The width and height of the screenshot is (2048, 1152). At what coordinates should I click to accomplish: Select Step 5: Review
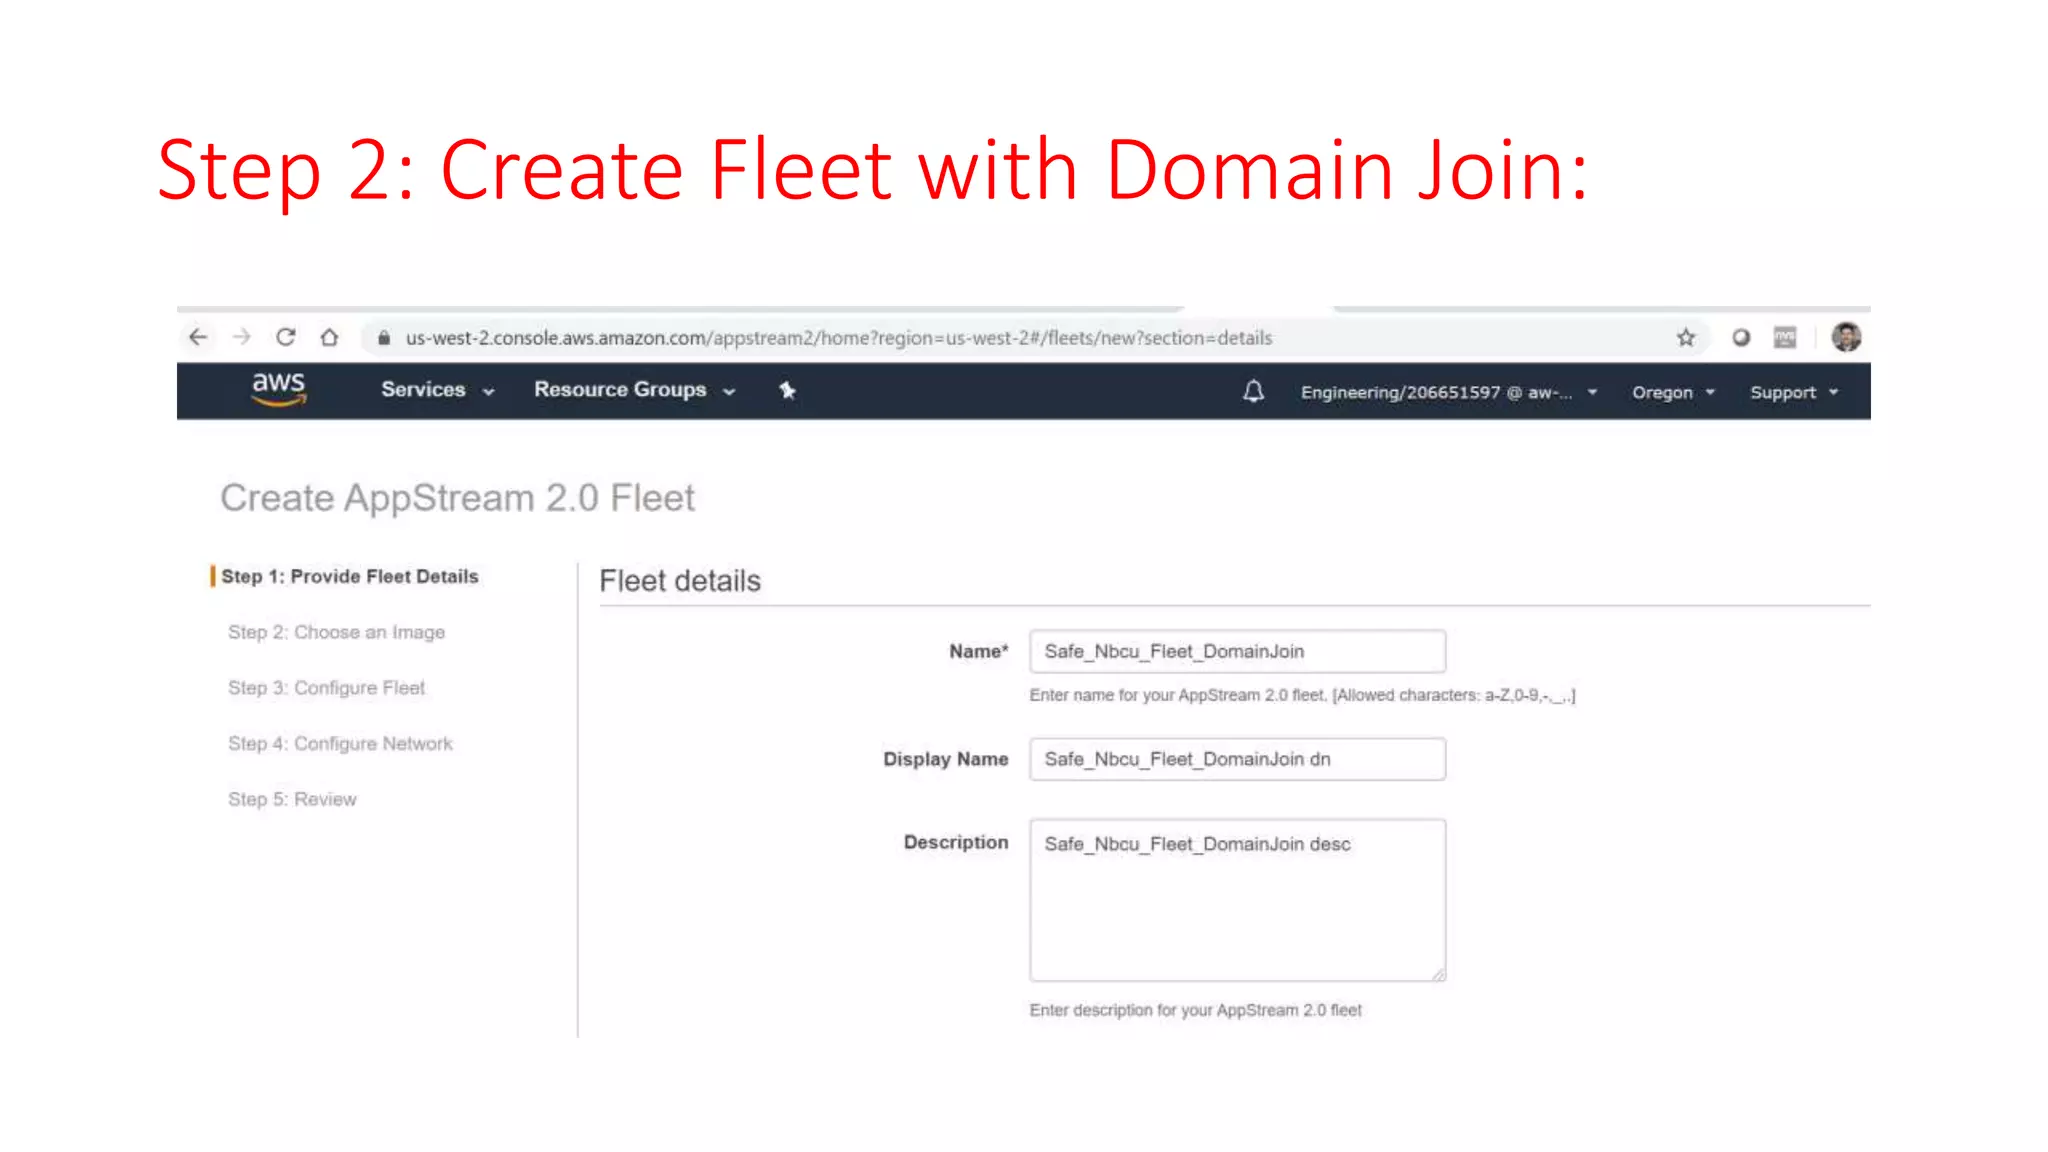pyautogui.click(x=292, y=799)
